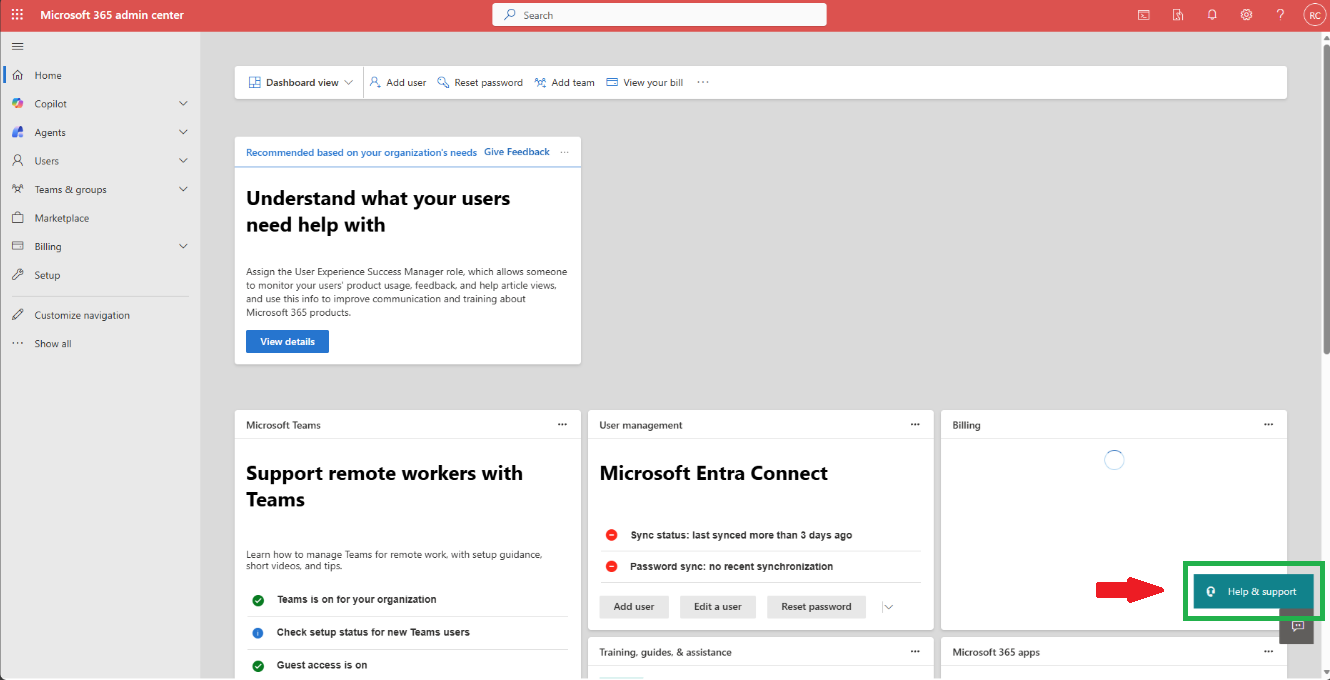The width and height of the screenshot is (1330, 680).
Task: Click in the Search box
Action: click(660, 15)
